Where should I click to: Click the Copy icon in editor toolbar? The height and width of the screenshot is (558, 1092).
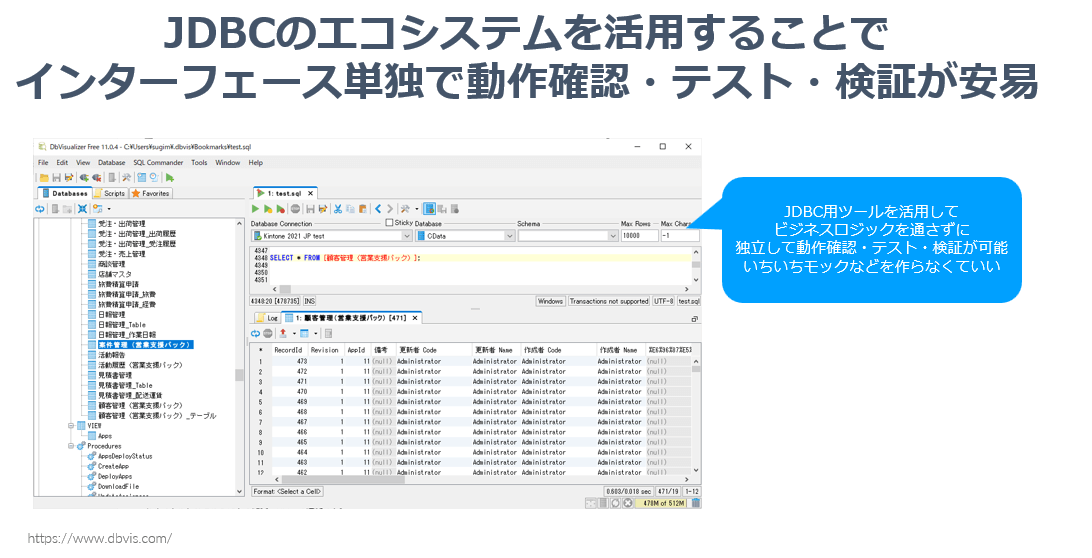pos(350,208)
